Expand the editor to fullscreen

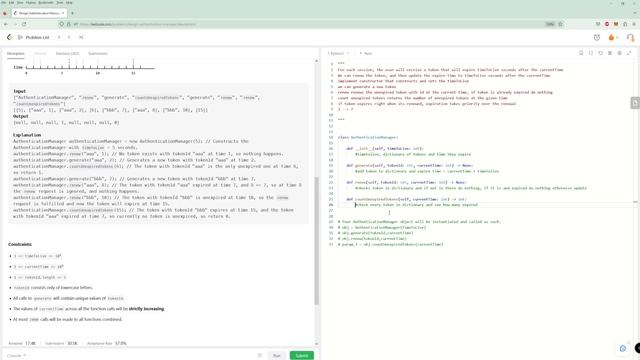pos(629,53)
